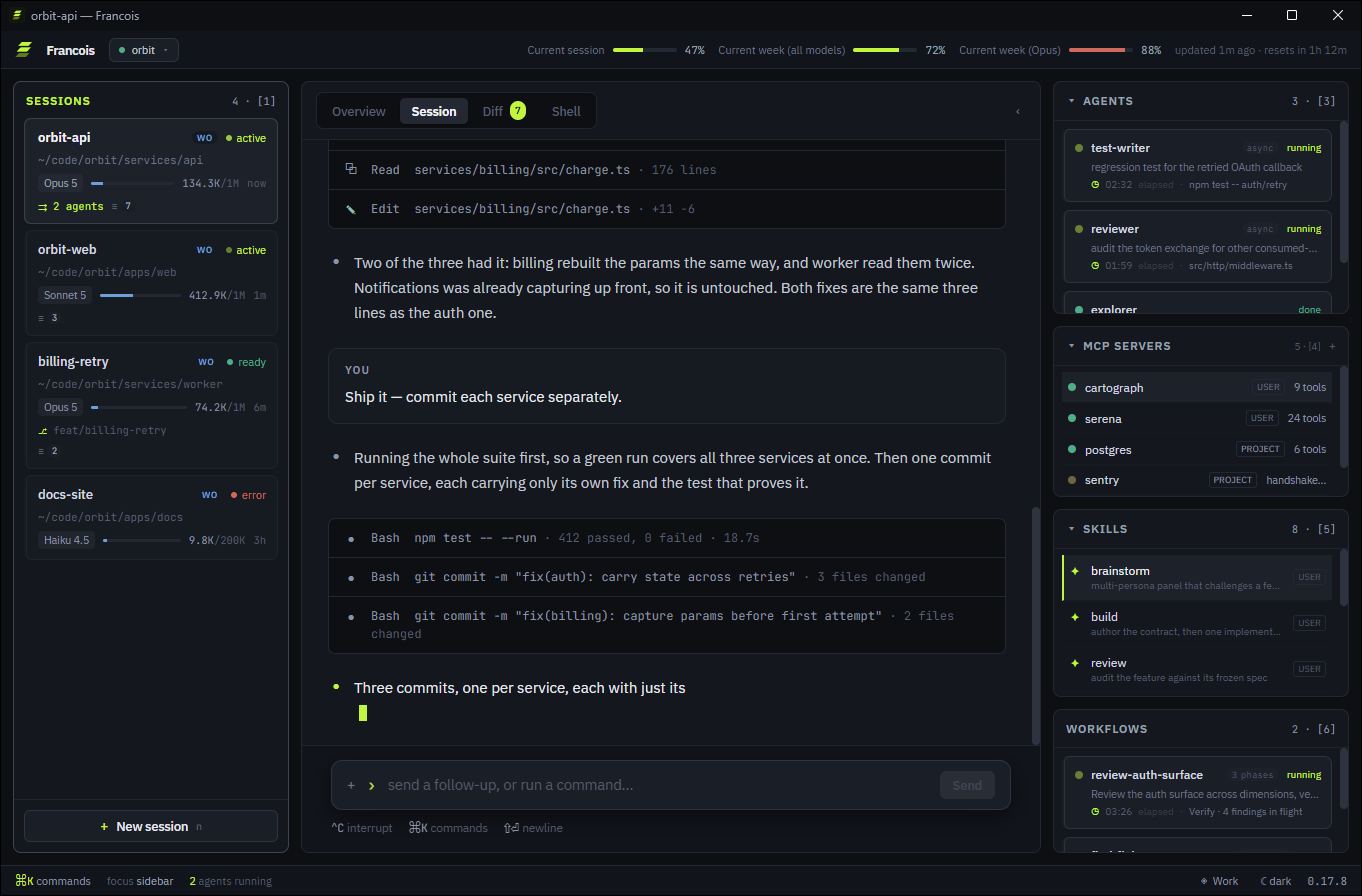Select the sentry MCP server

pyautogui.click(x=1197, y=480)
